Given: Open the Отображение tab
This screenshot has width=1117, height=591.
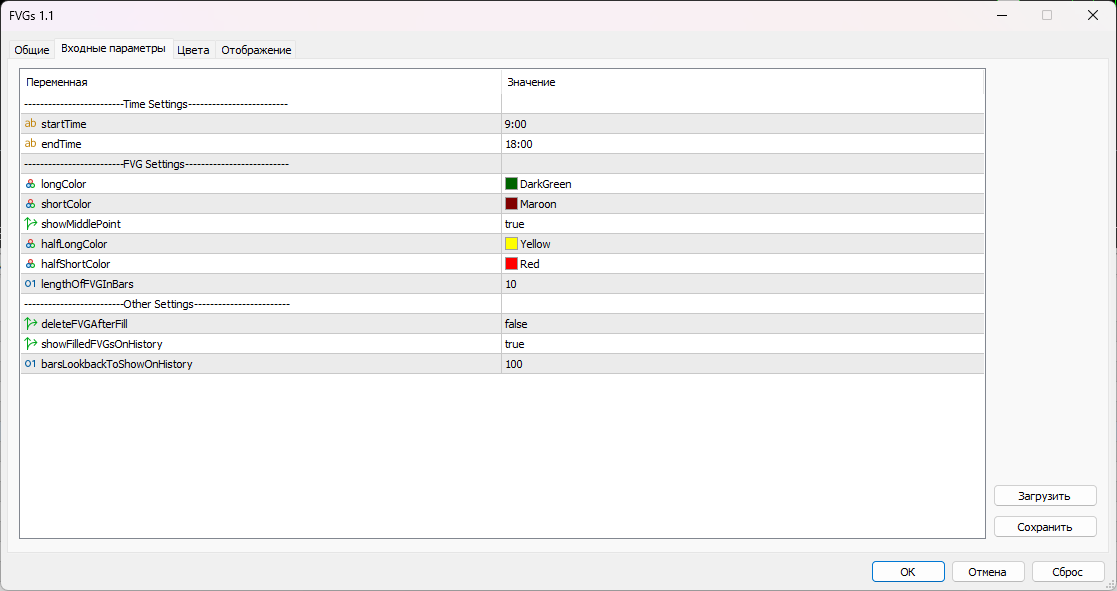Looking at the screenshot, I should coord(256,48).
